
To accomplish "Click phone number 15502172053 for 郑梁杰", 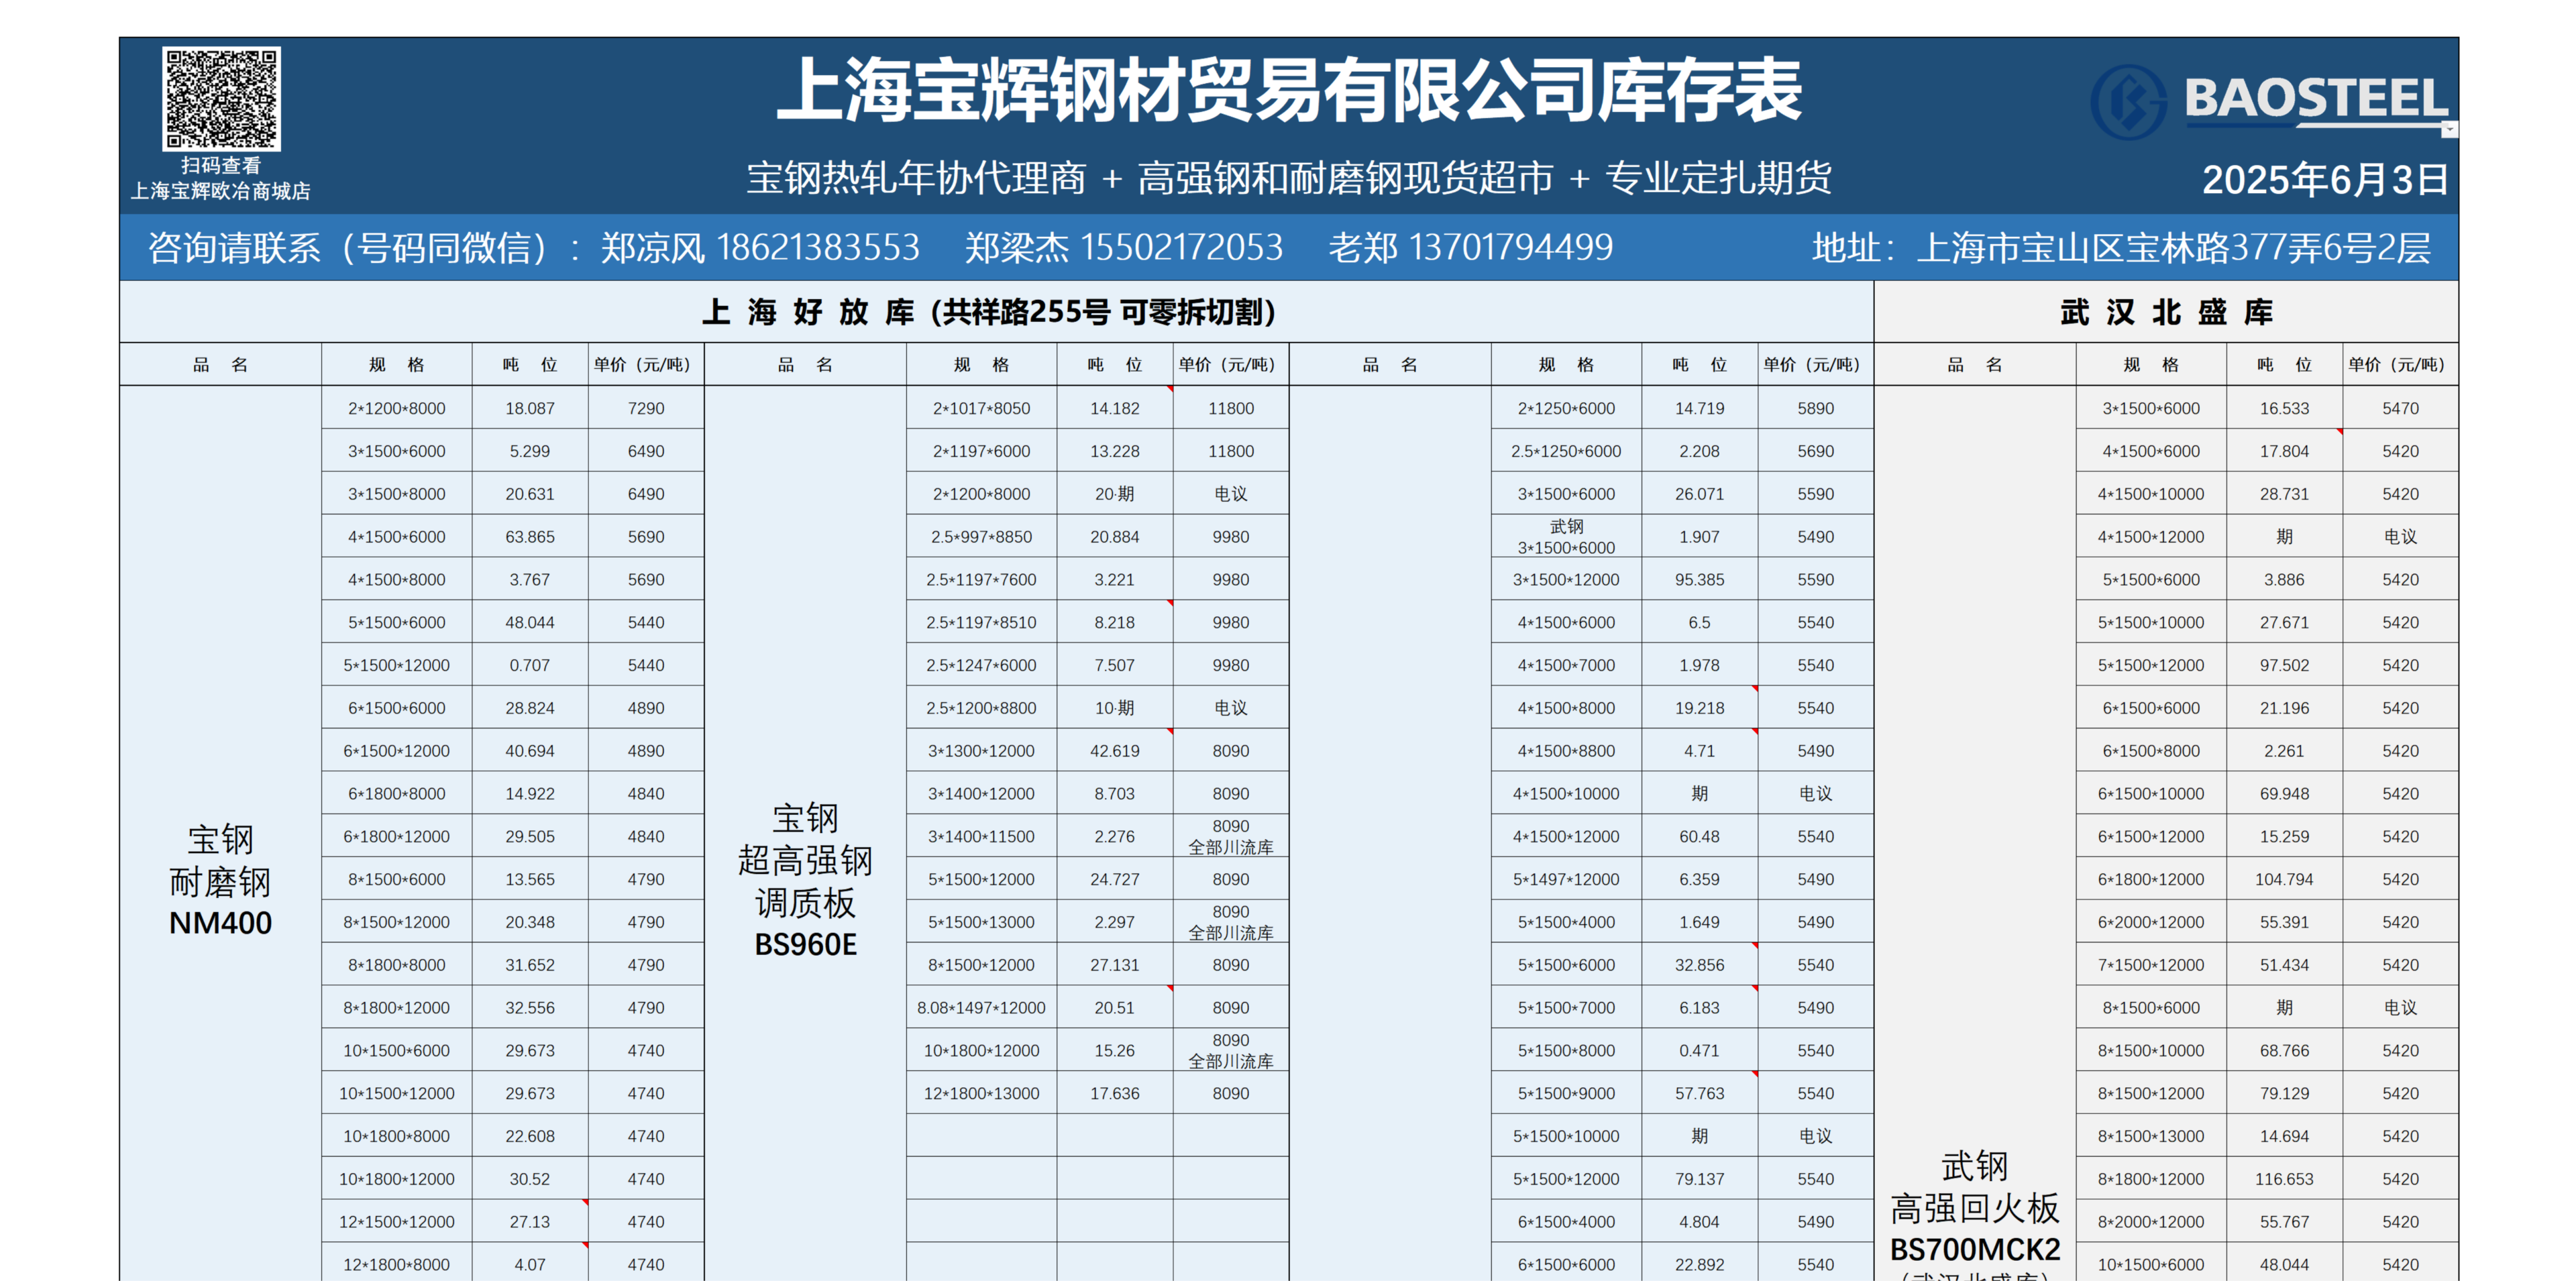I will [1181, 247].
